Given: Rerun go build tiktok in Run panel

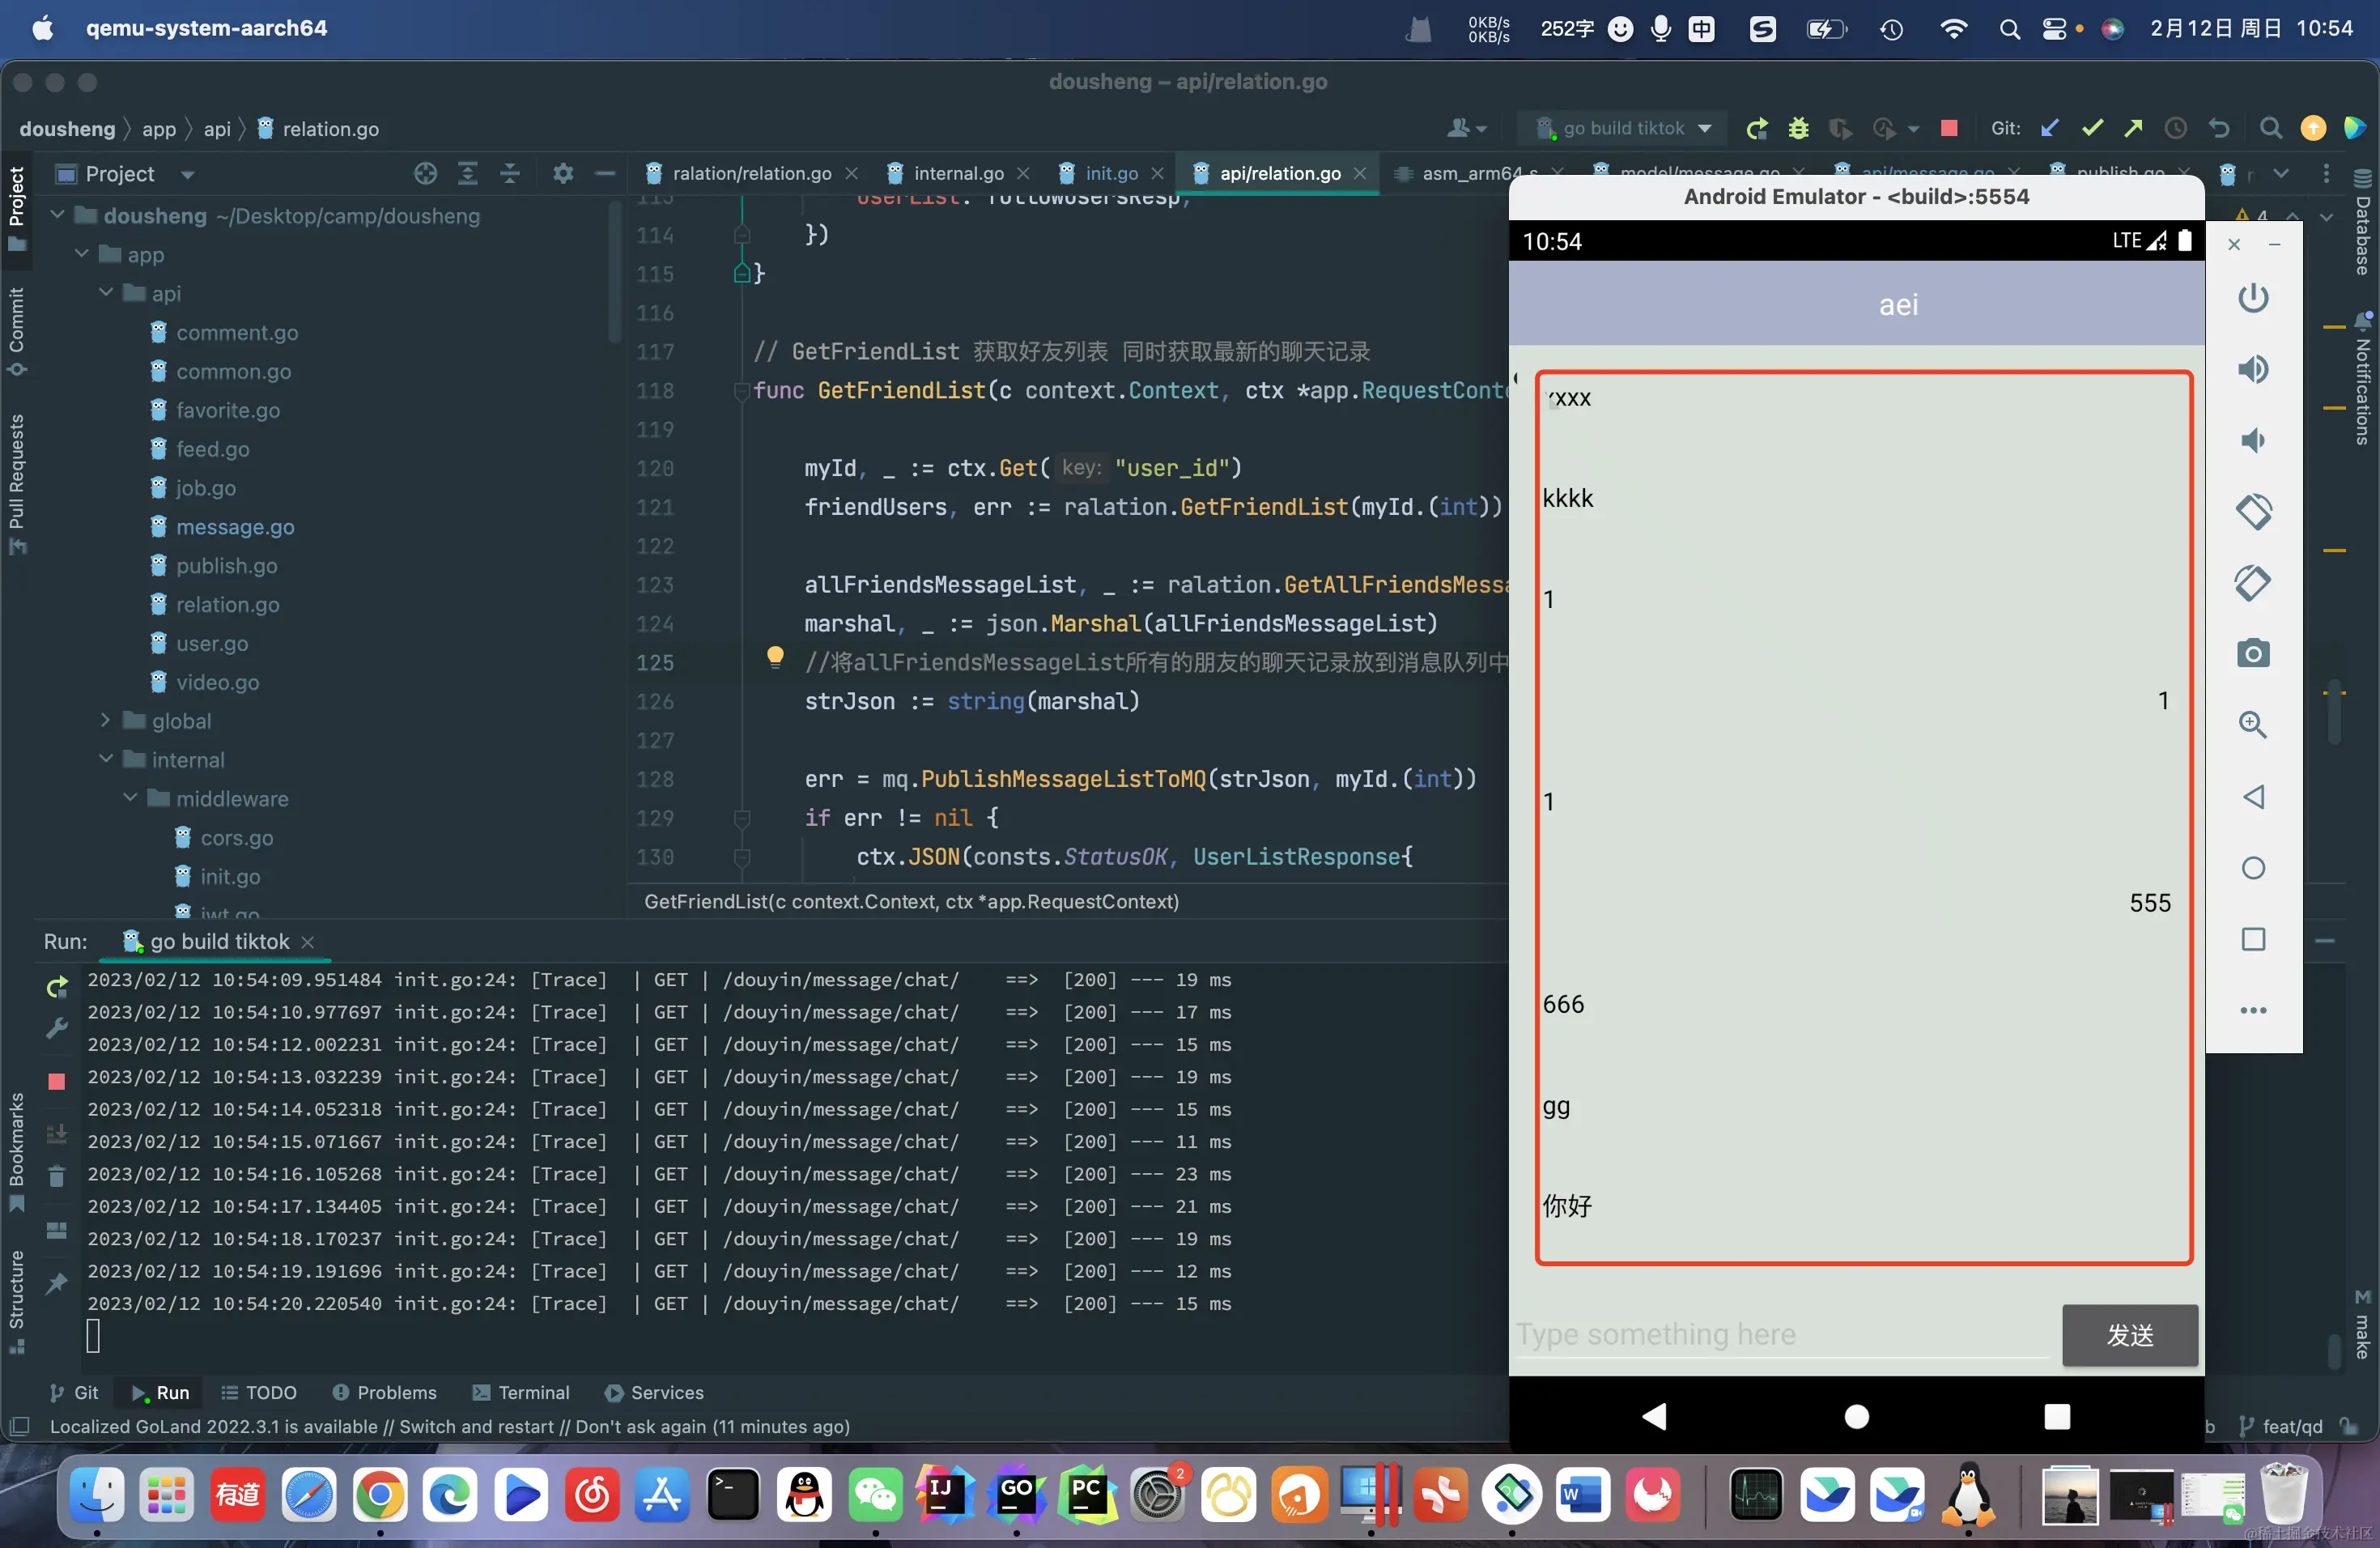Looking at the screenshot, I should [x=57, y=987].
